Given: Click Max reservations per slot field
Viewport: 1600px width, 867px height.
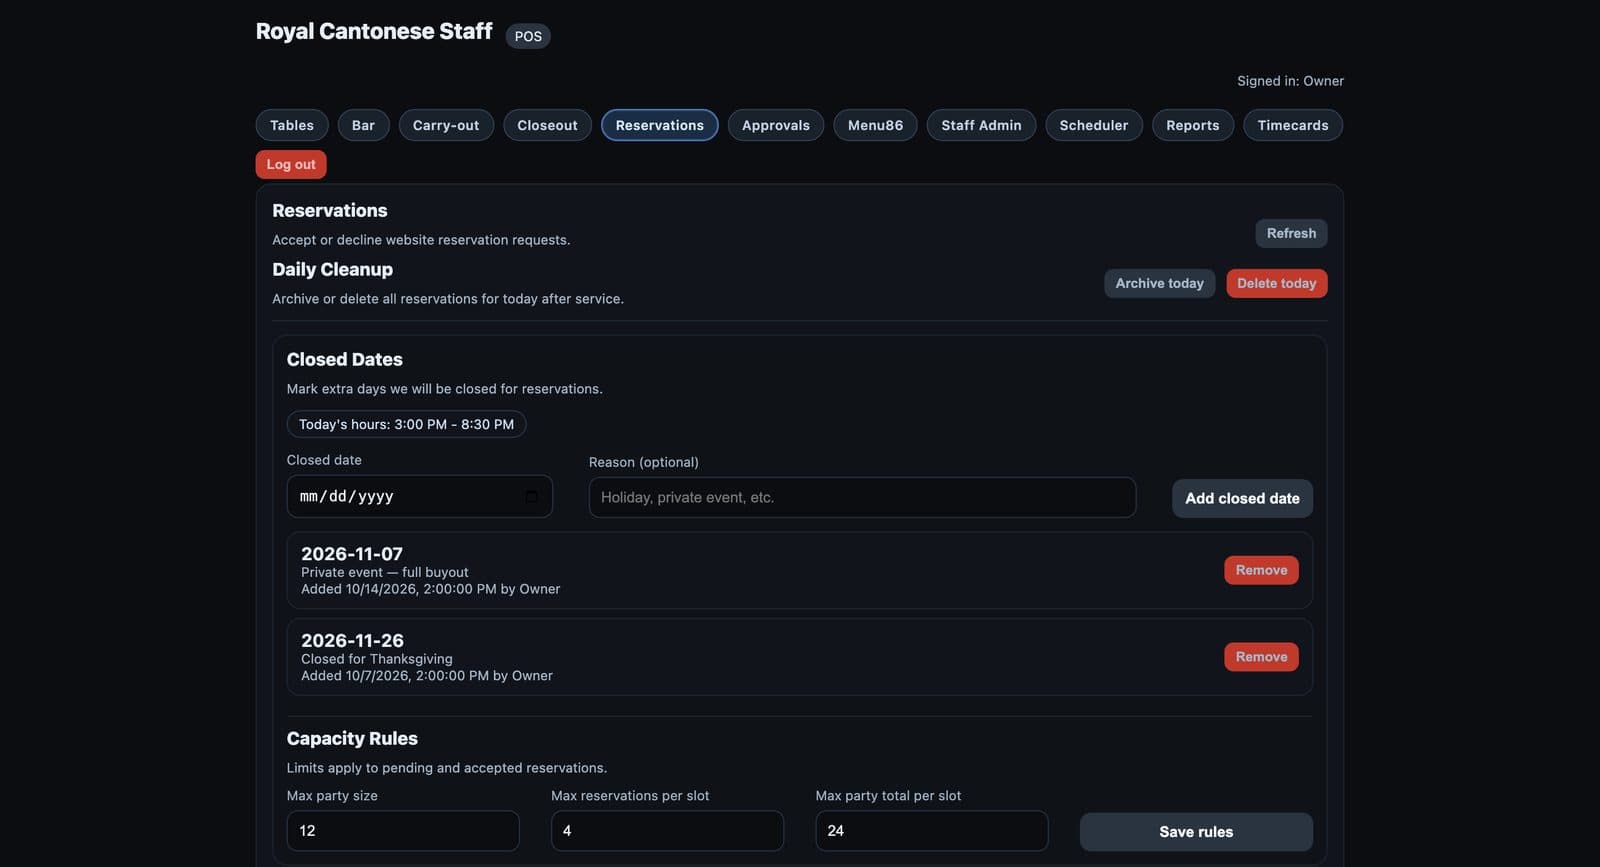Looking at the screenshot, I should 667,831.
